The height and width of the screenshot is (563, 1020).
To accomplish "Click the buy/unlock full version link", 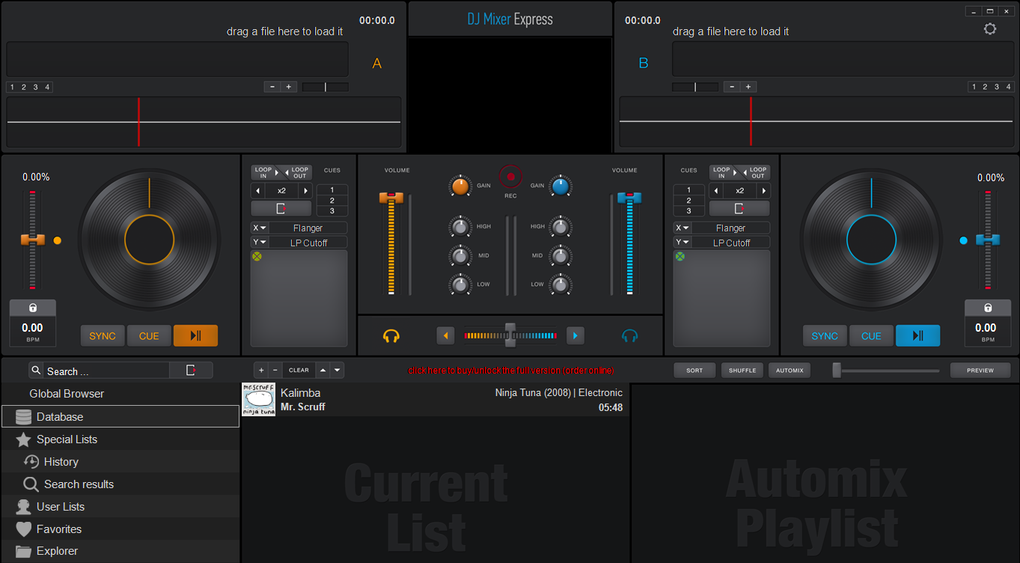I will click(511, 370).
